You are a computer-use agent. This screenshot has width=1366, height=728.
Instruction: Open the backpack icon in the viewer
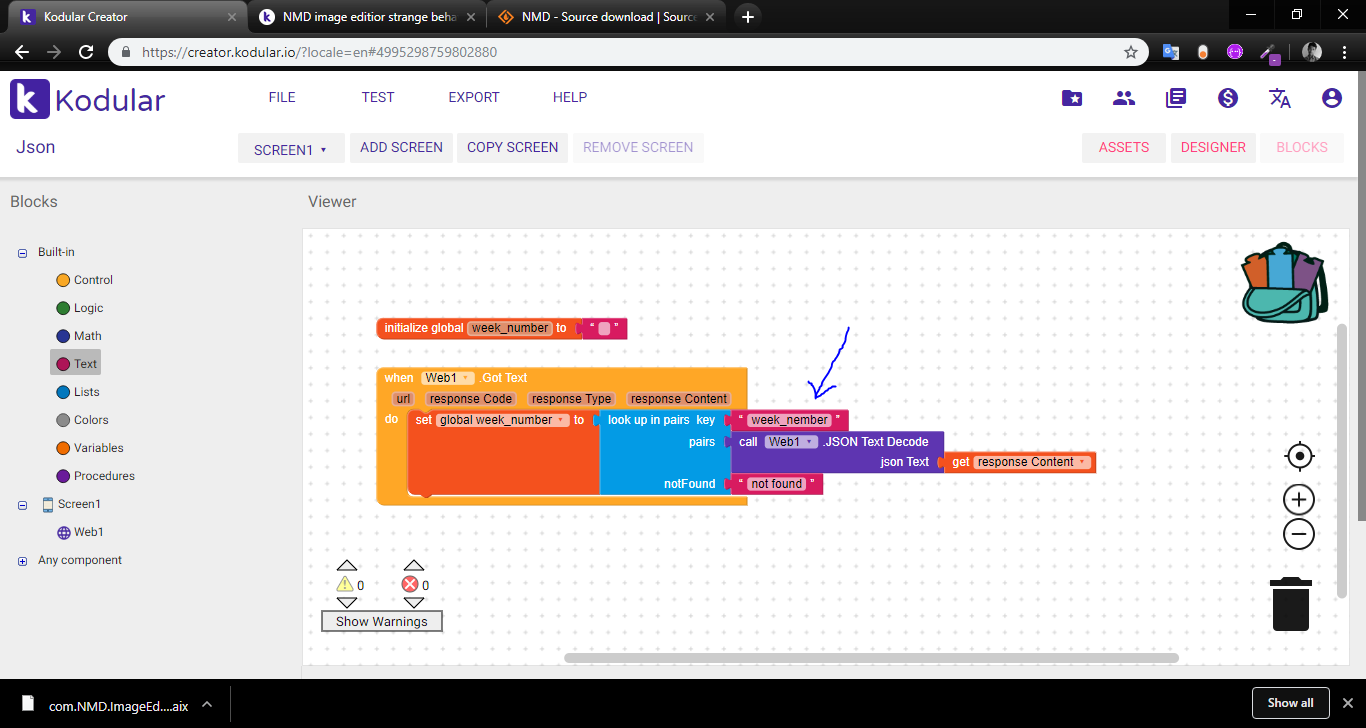tap(1284, 283)
